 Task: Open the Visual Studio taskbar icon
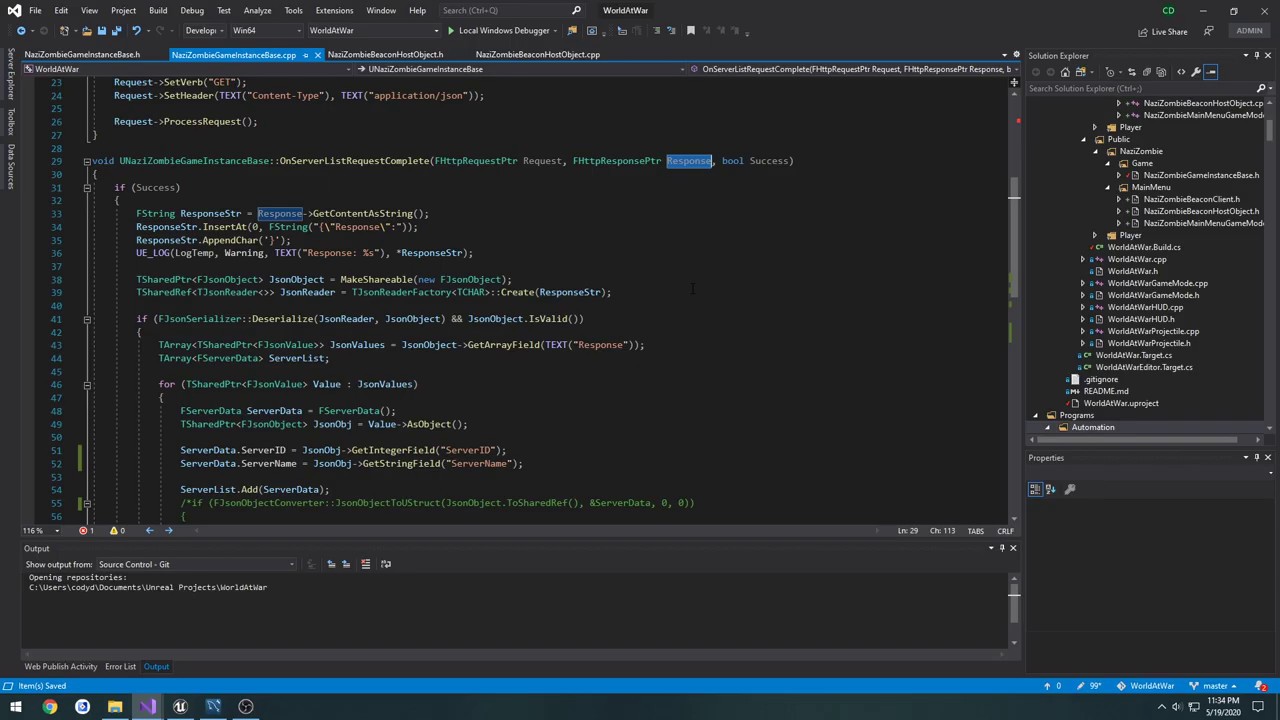[147, 707]
